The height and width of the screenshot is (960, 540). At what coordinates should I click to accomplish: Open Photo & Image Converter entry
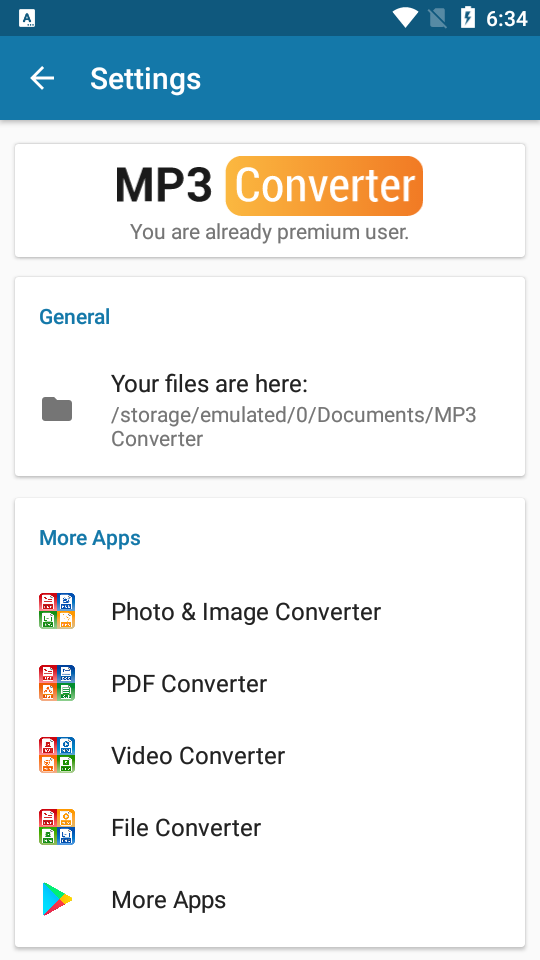270,612
